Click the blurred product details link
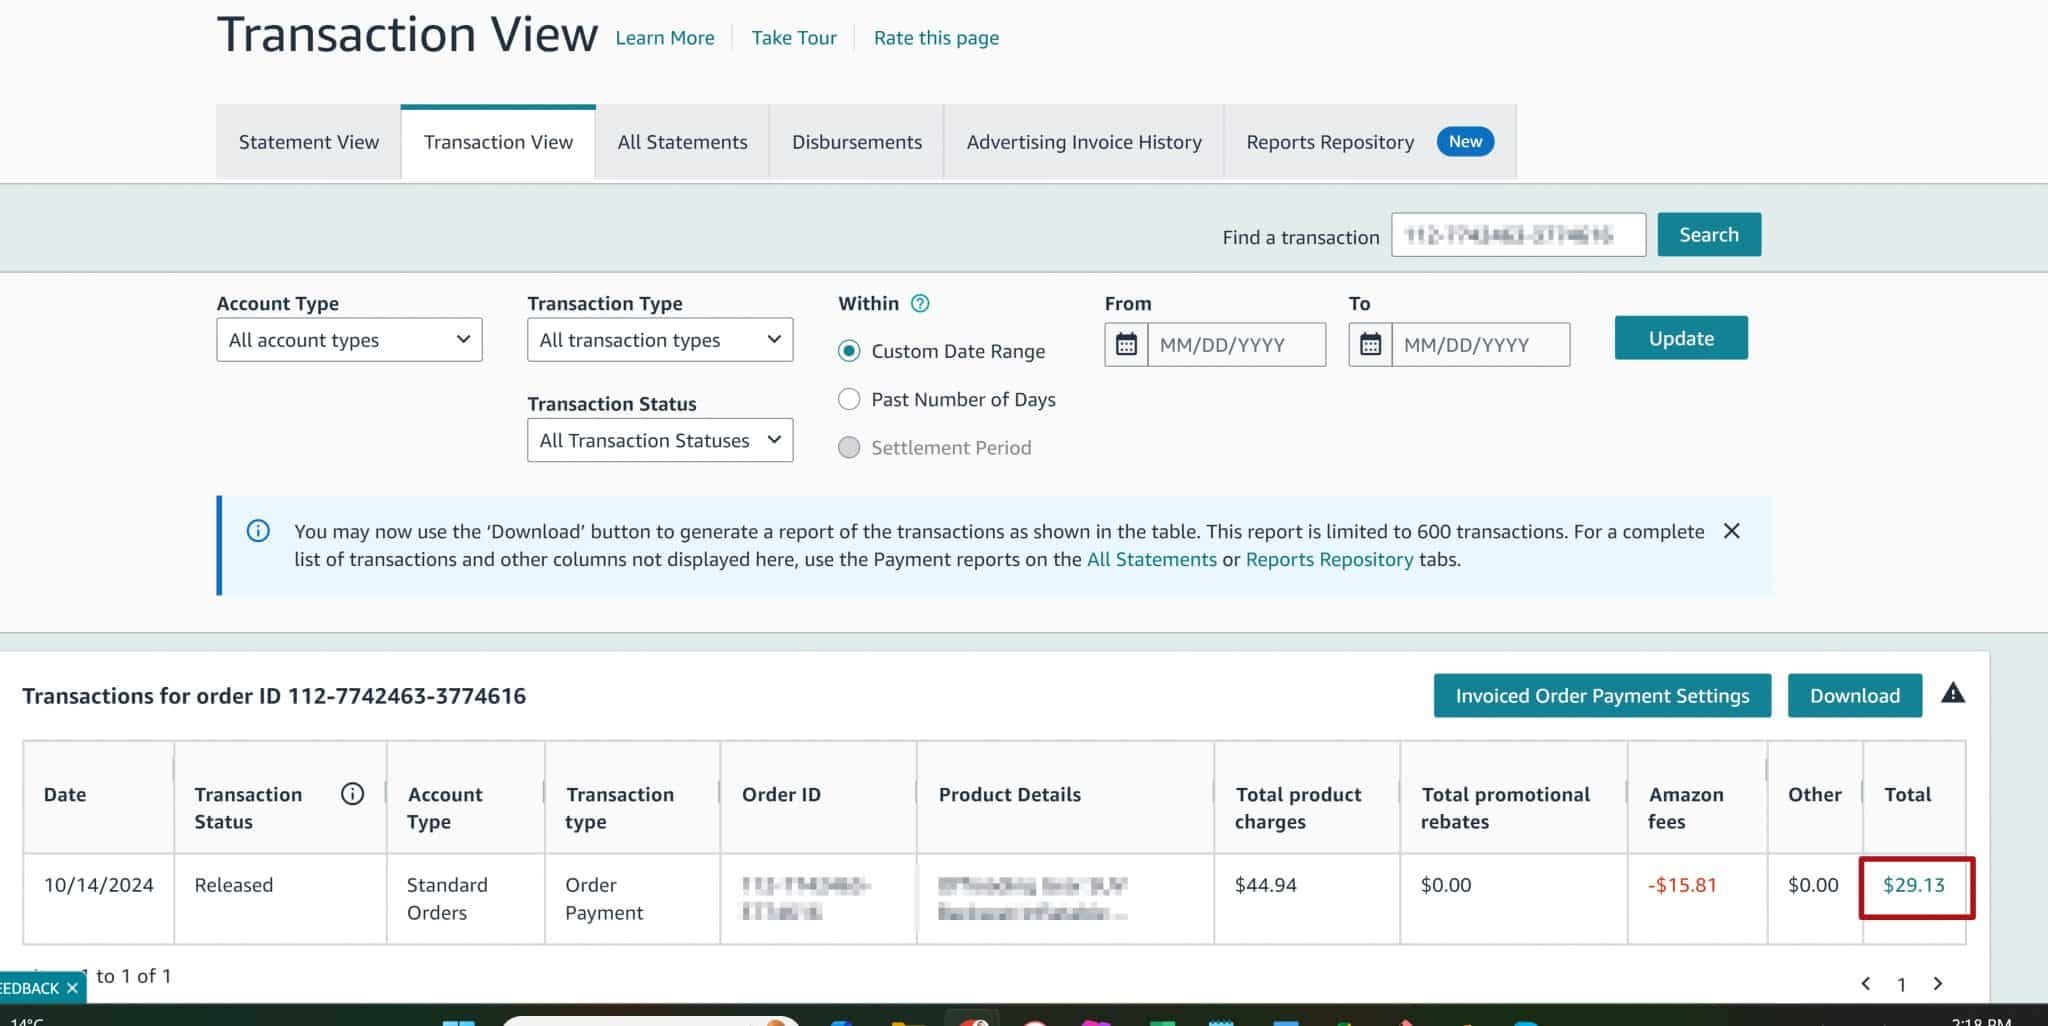2048x1026 pixels. [1033, 898]
